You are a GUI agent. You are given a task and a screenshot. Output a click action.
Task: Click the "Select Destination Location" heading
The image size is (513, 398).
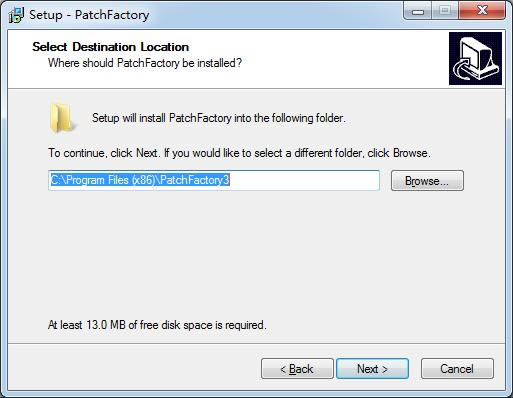(111, 47)
